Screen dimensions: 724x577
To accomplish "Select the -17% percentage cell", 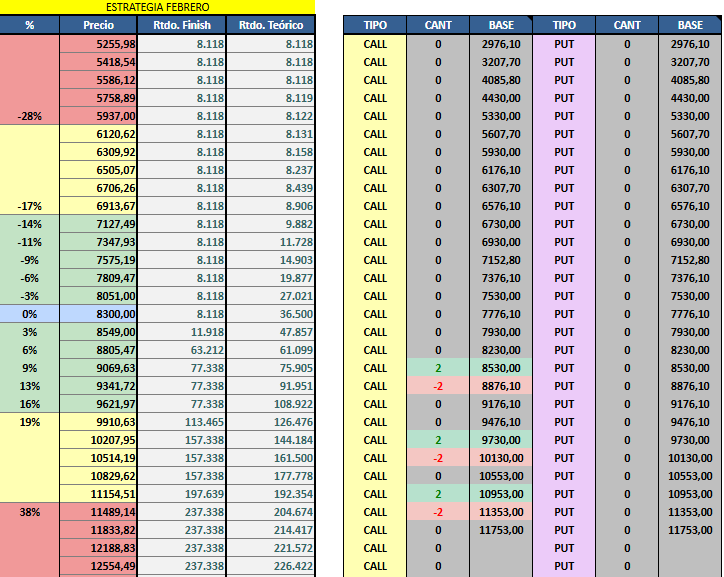I will click(x=30, y=206).
